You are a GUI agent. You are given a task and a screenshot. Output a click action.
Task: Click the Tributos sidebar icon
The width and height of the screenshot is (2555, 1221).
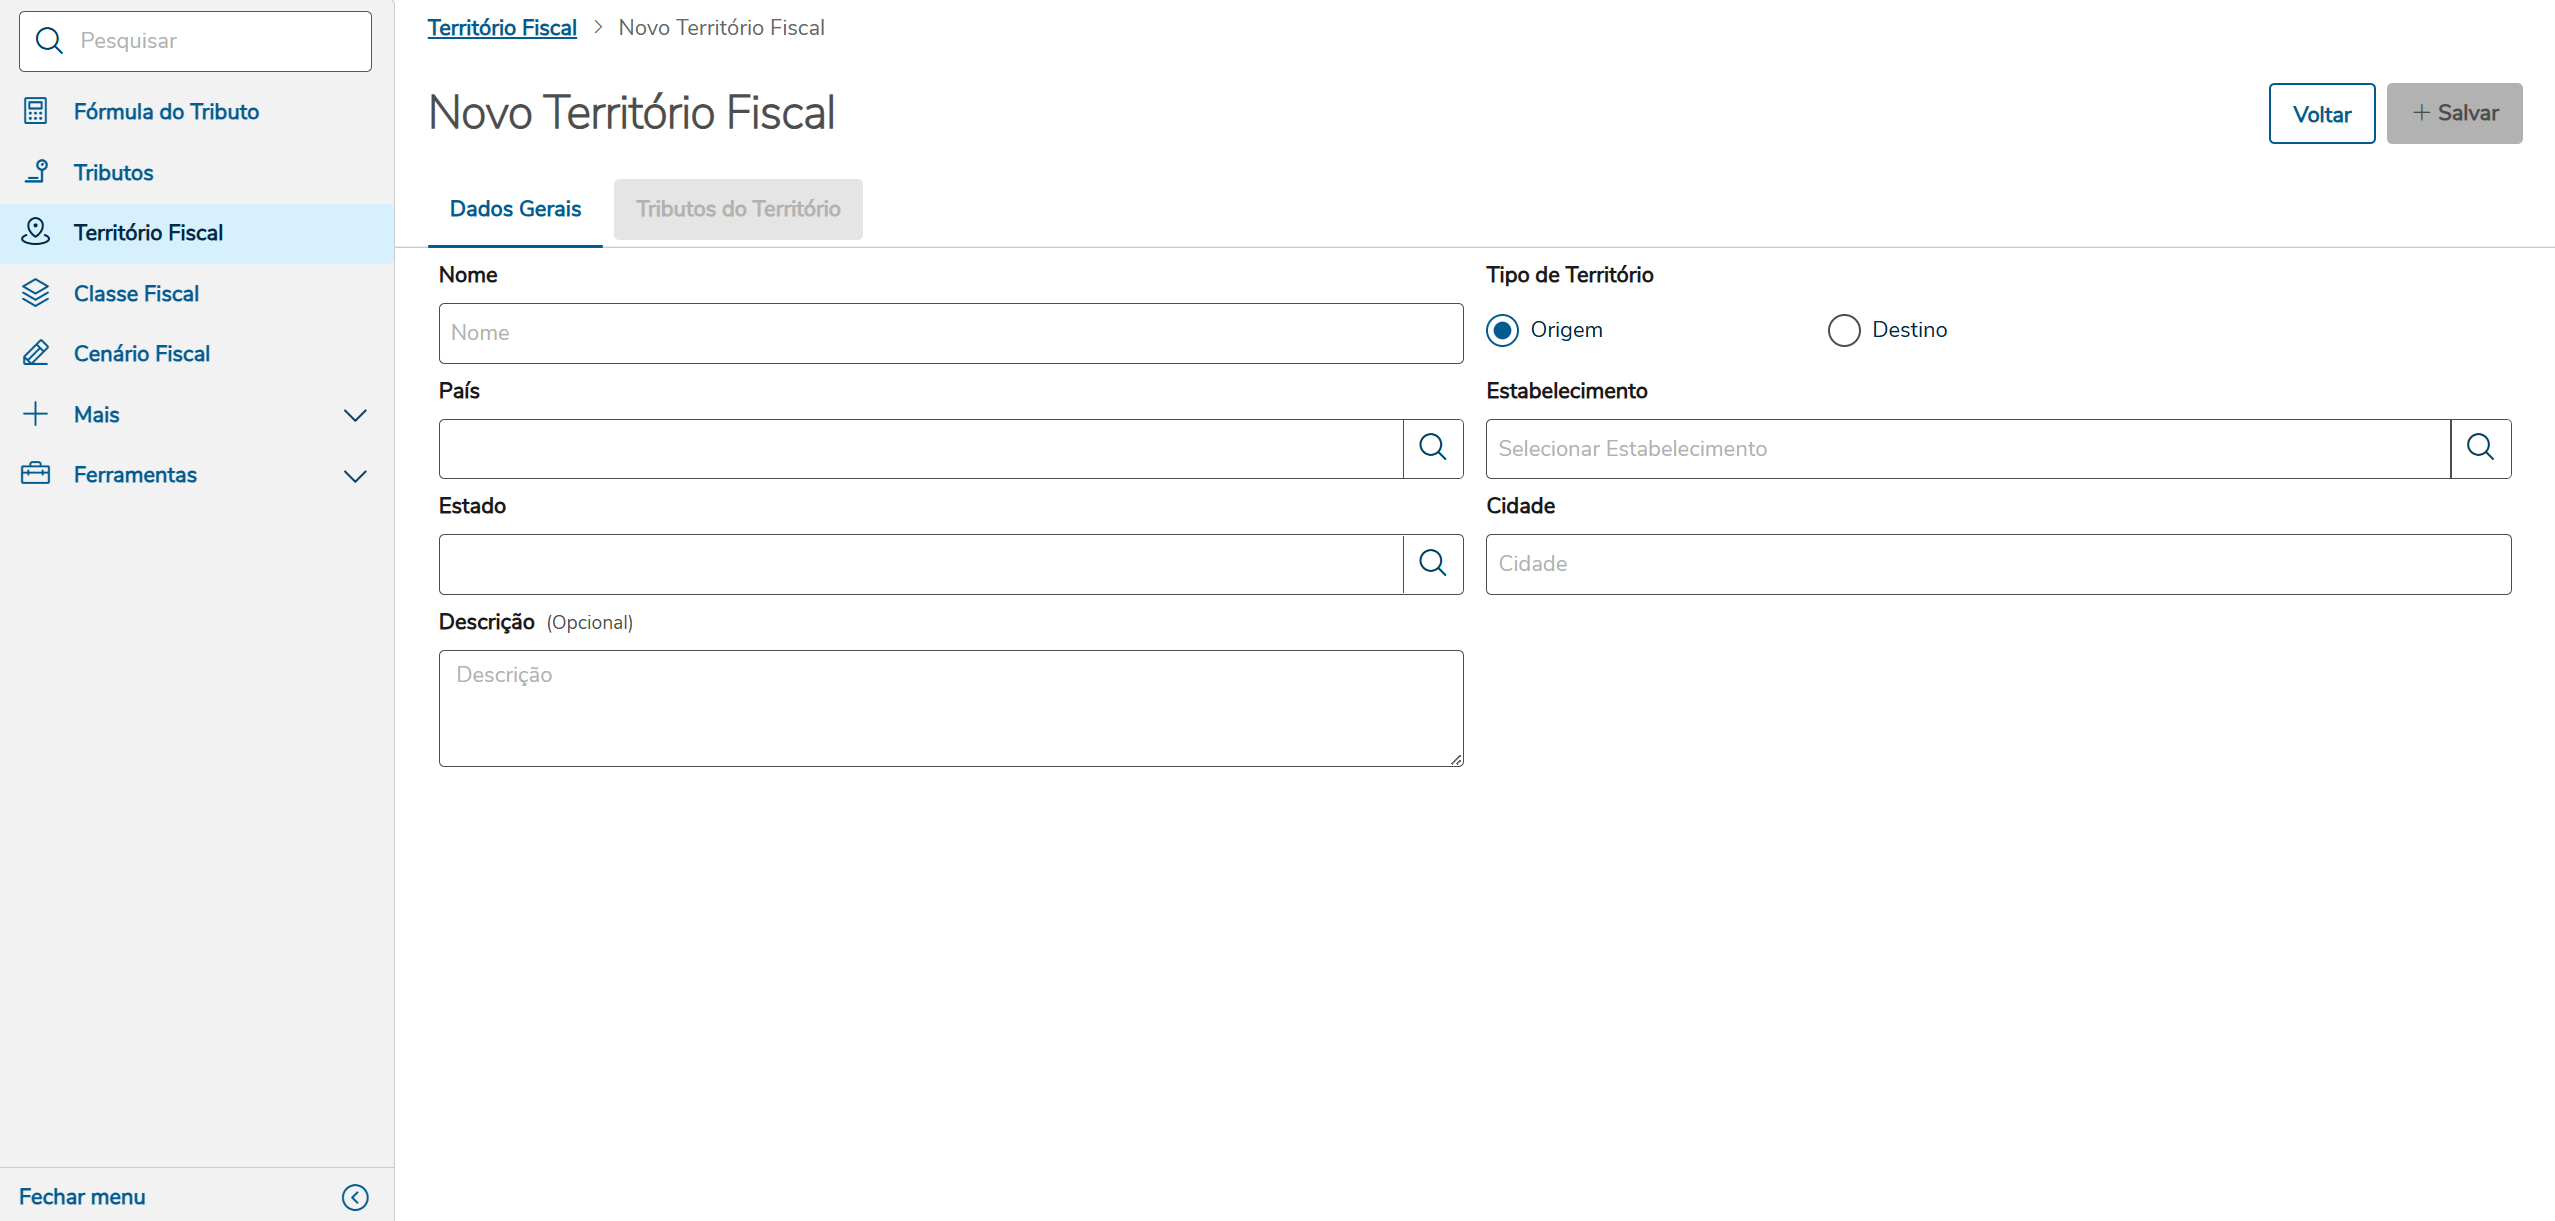point(36,172)
